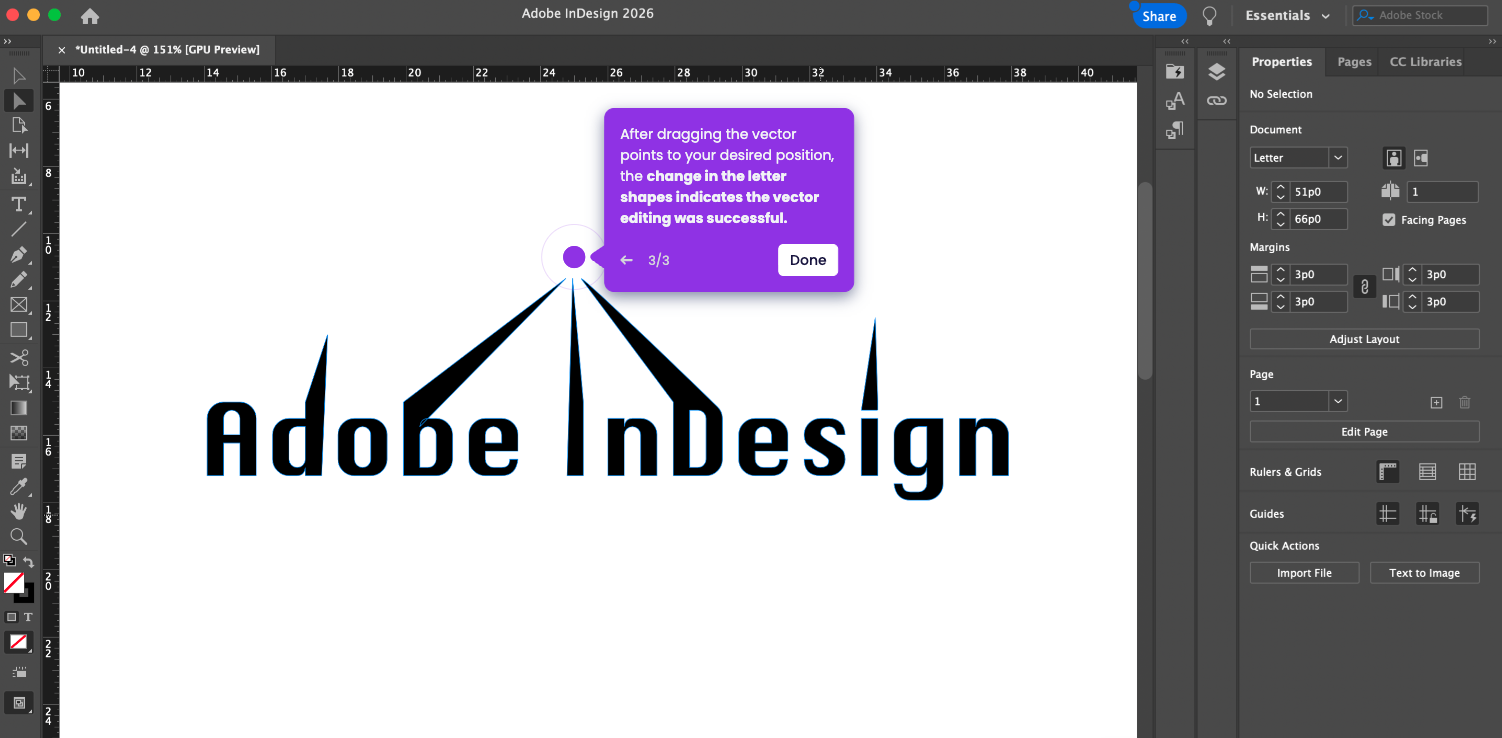Toggle the margins link chain button

[1364, 287]
